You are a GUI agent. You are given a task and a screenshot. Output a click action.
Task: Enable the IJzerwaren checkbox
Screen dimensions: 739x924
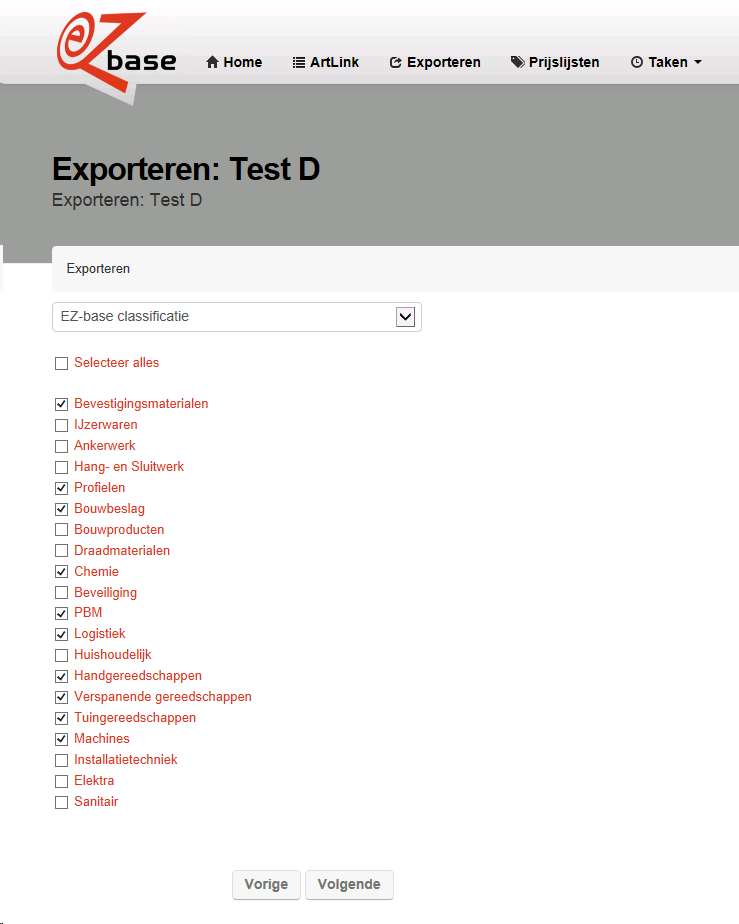click(x=61, y=425)
